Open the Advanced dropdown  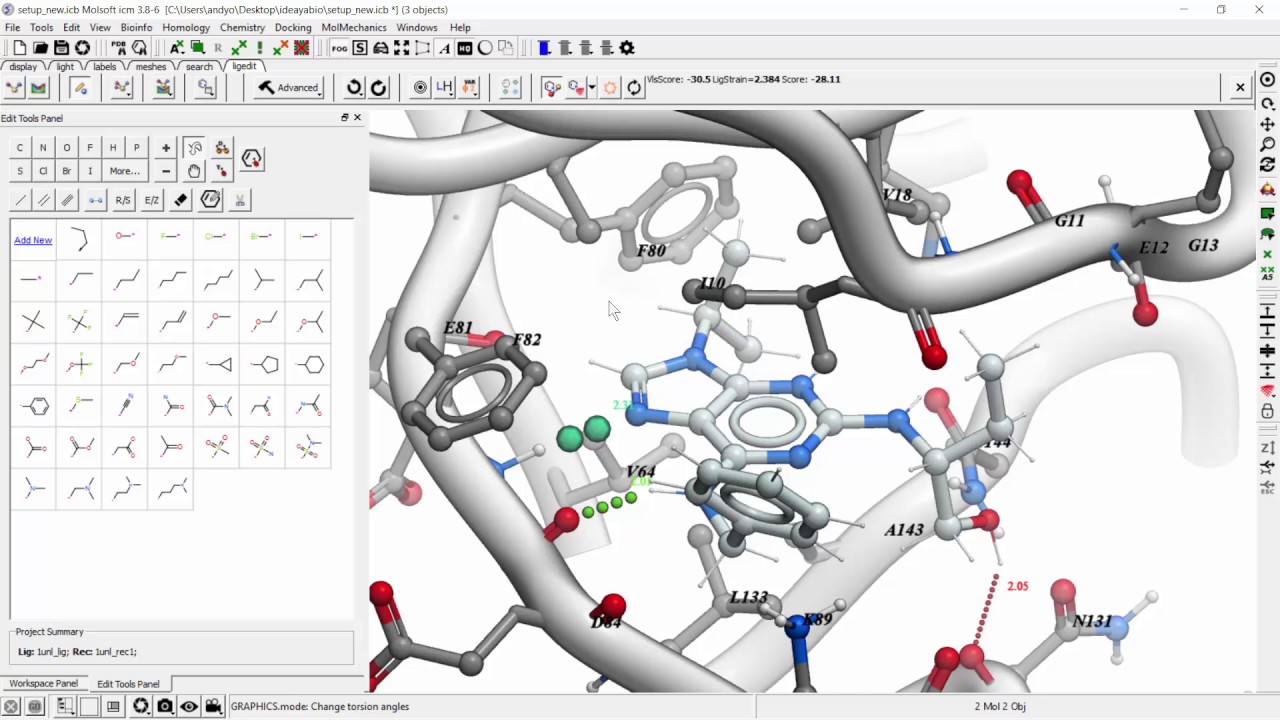pos(288,88)
